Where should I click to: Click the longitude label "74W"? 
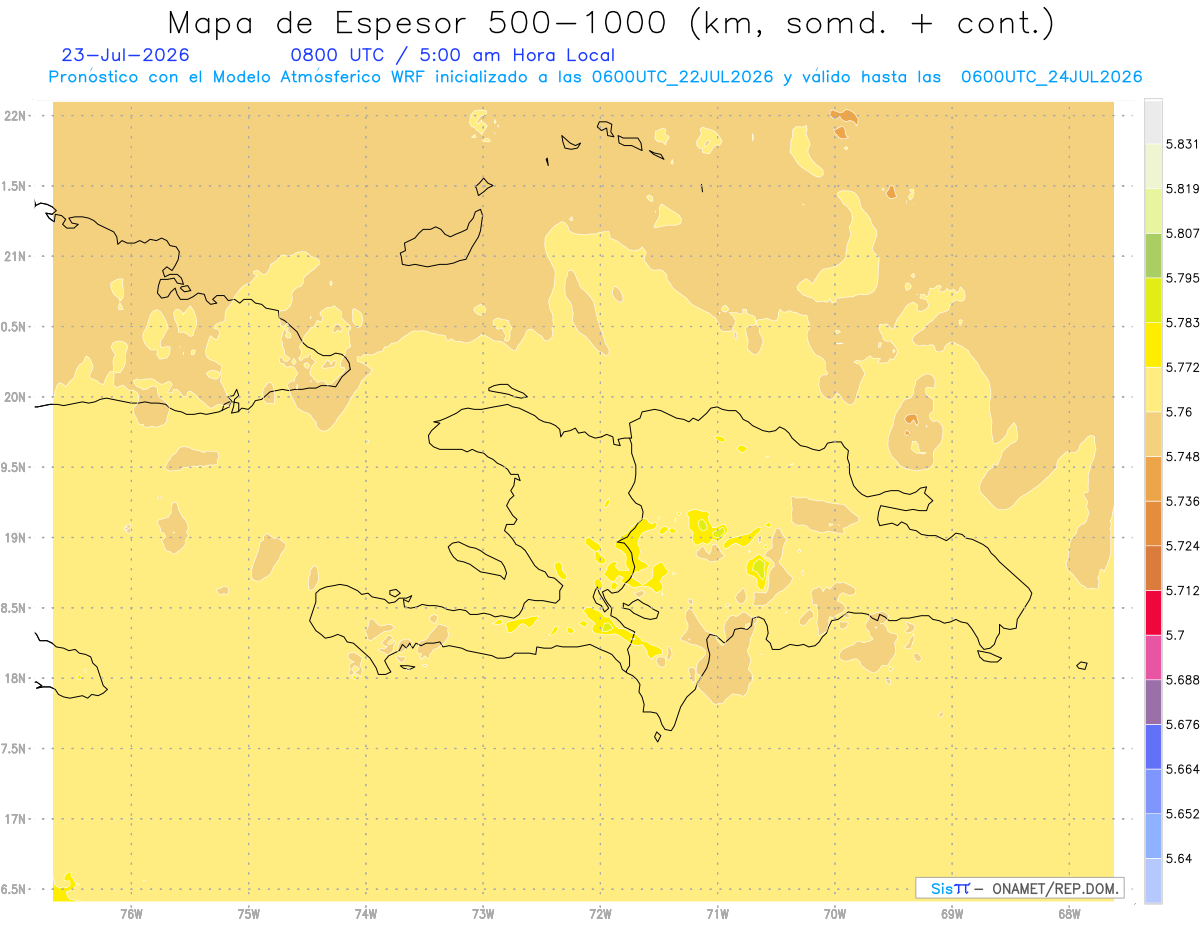366,913
